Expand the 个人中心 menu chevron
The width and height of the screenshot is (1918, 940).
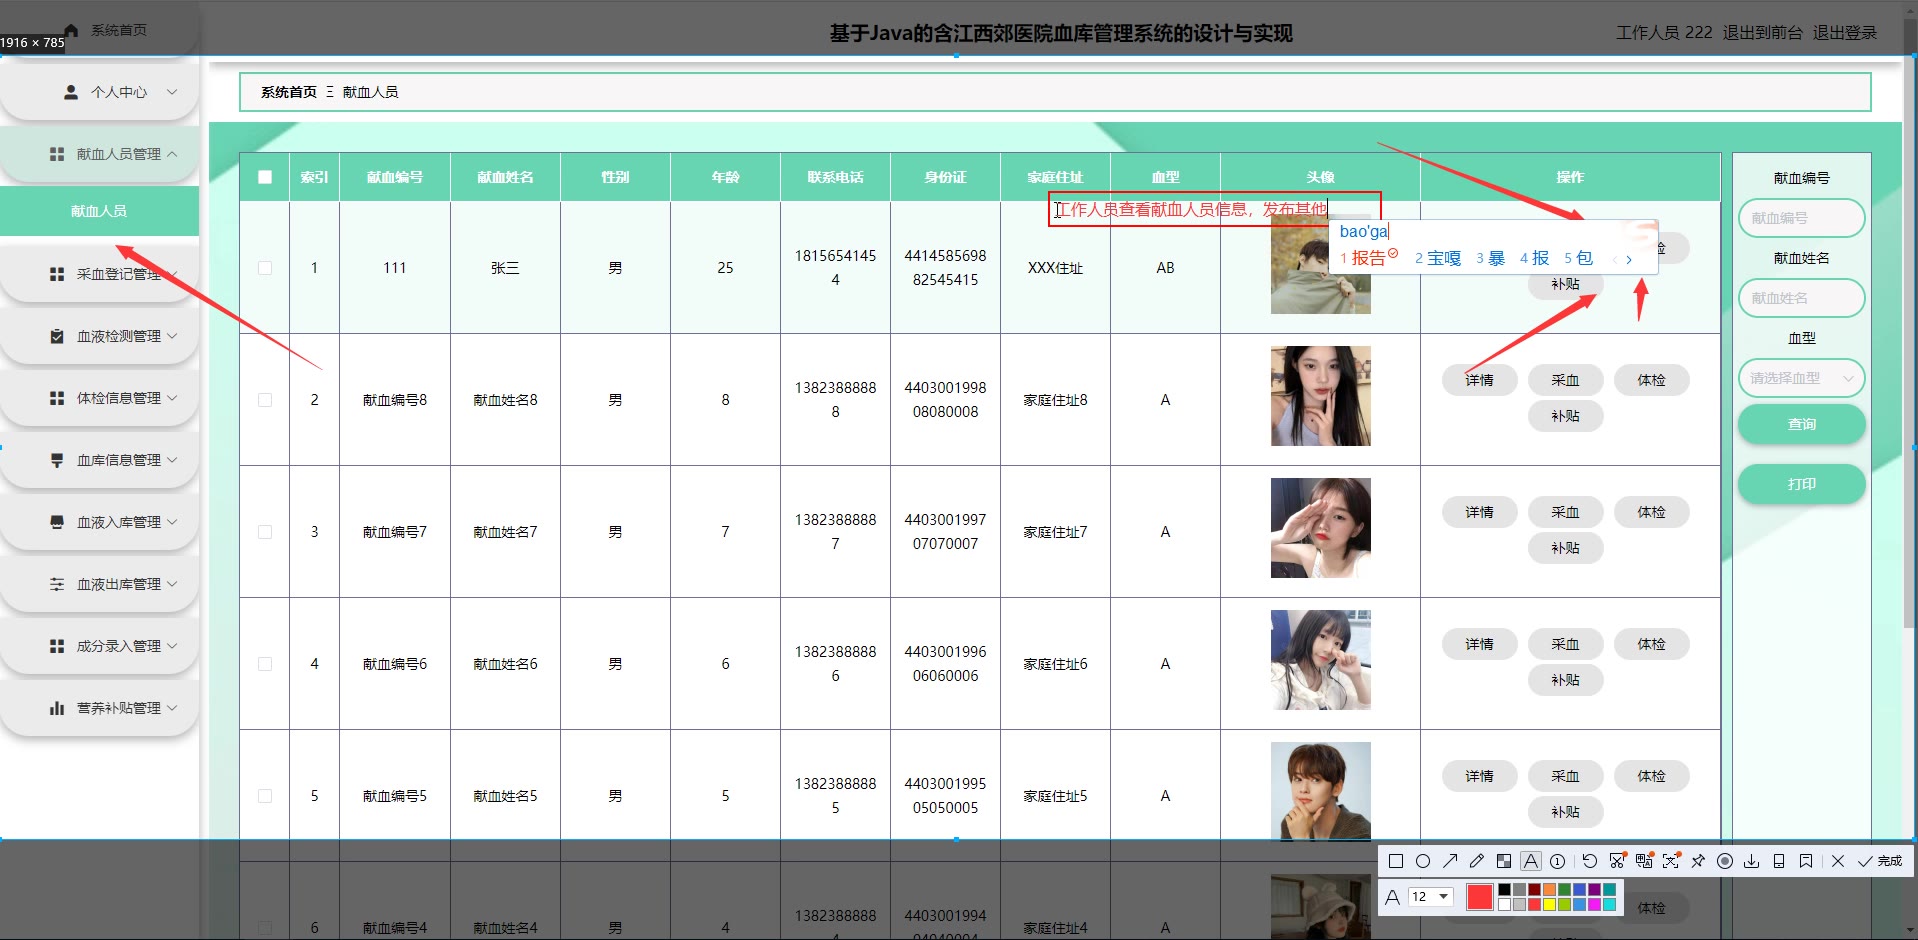(172, 92)
